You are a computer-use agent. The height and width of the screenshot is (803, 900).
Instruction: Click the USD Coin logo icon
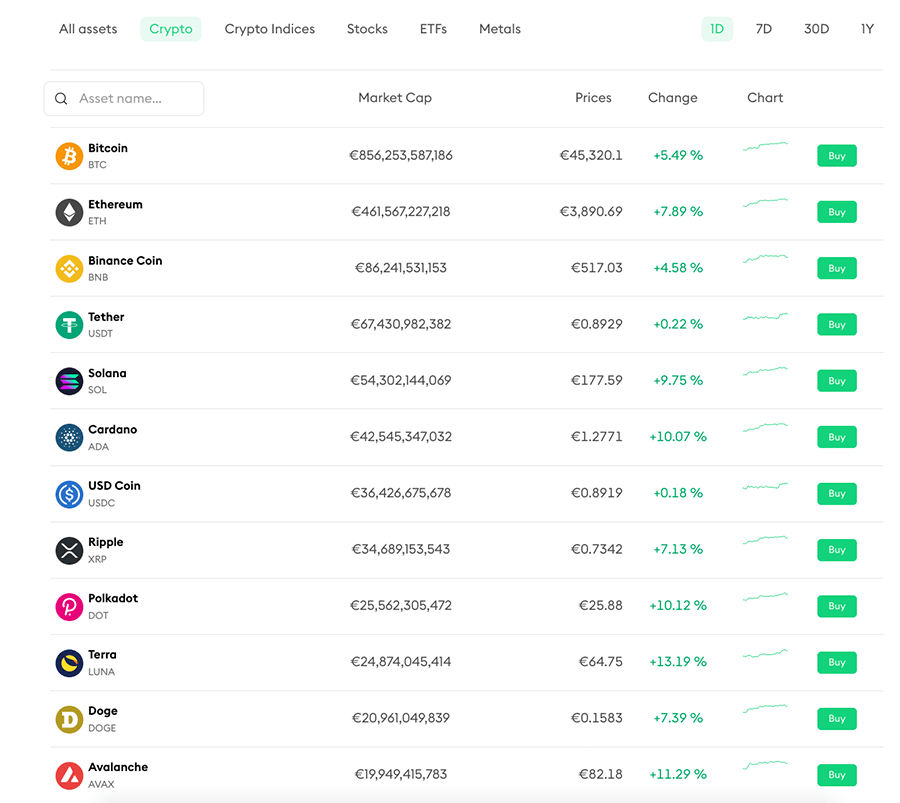(69, 494)
